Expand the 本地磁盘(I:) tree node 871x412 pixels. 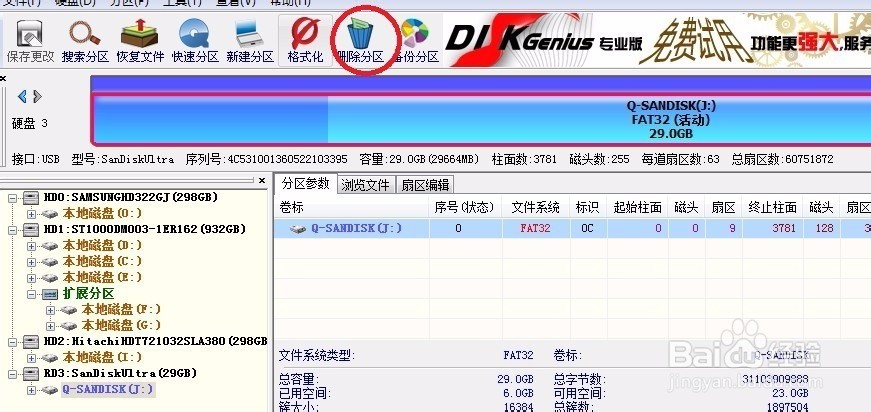(31, 358)
